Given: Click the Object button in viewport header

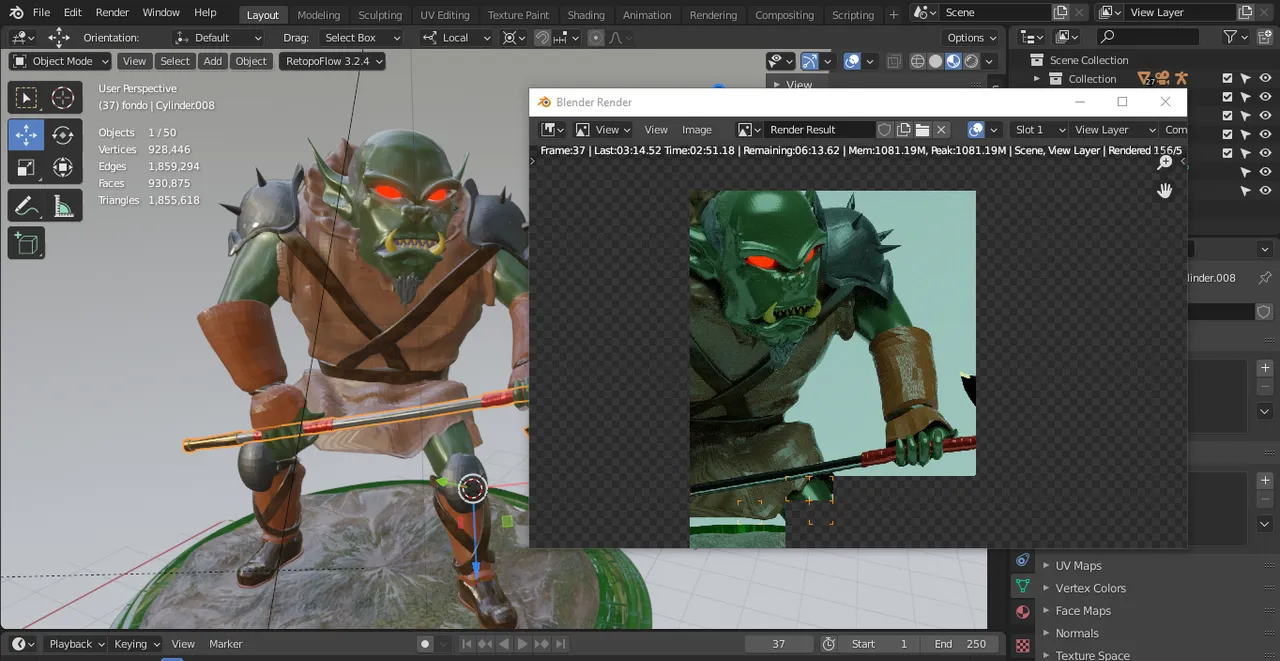Looking at the screenshot, I should pos(251,61).
